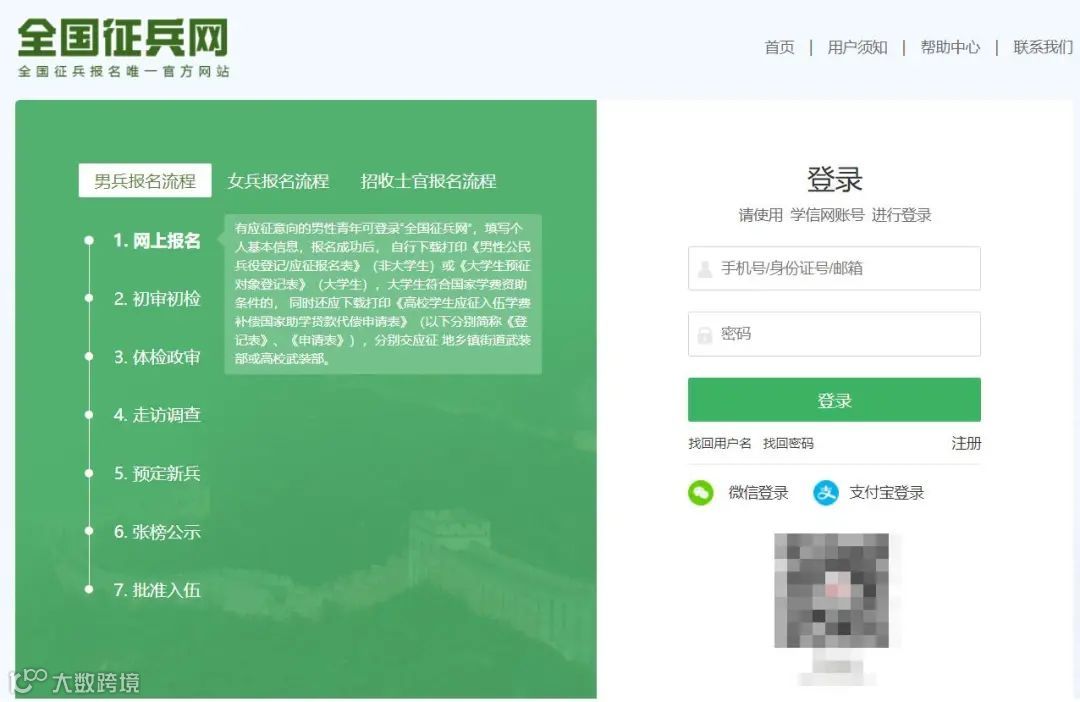The height and width of the screenshot is (702, 1080).
Task: Select the 男兵报名流程 tab
Action: pos(145,180)
